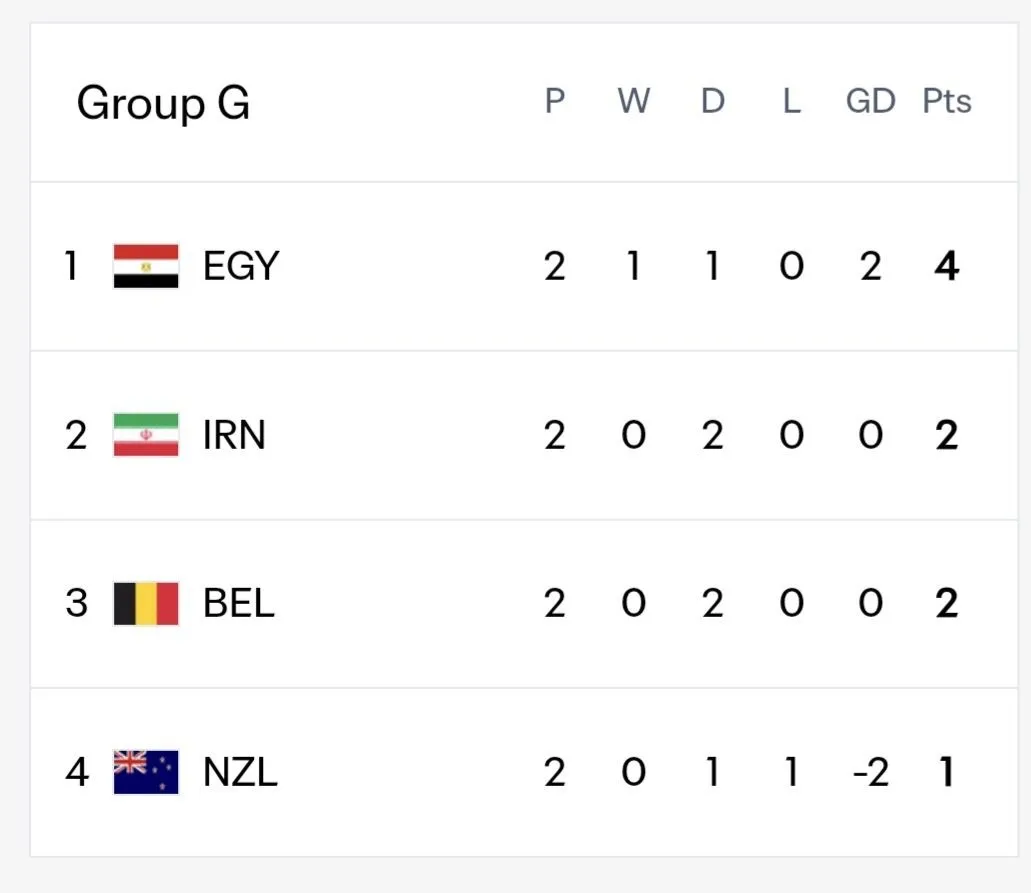Select the NZL team name
Image resolution: width=1031 pixels, height=893 pixels.
click(240, 772)
